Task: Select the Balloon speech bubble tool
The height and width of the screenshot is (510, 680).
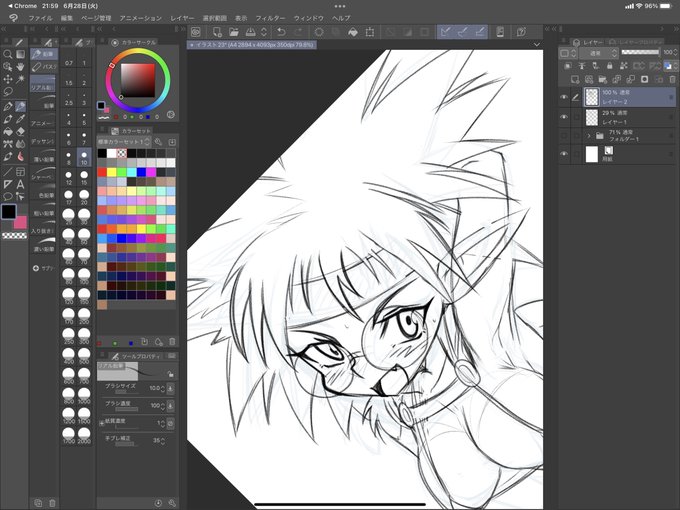Action: pos(7,196)
